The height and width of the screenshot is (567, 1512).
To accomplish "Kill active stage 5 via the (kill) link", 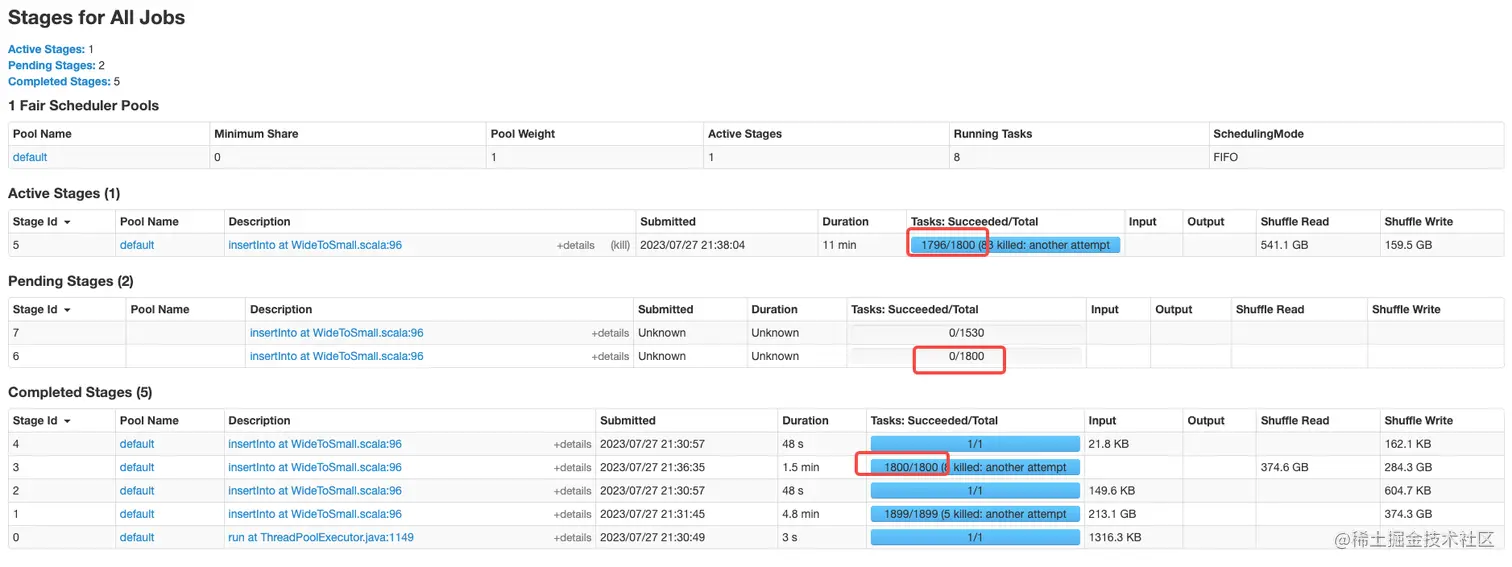I will click(620, 245).
